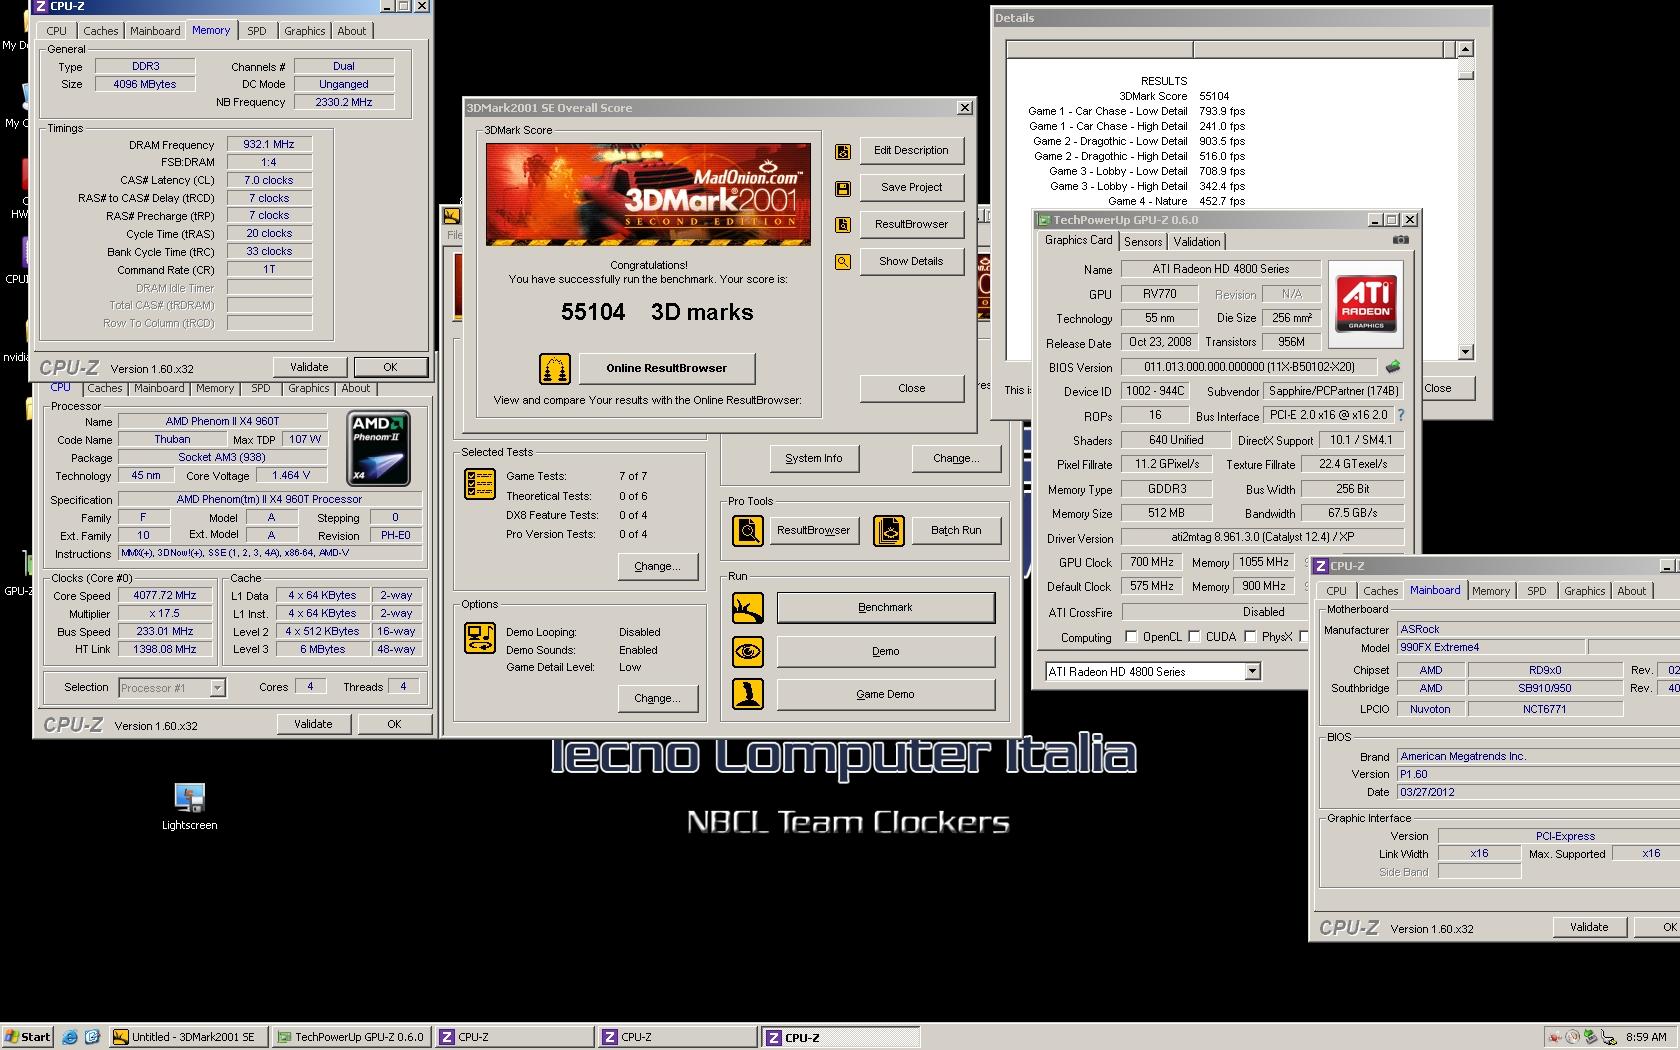
Task: Click the Demo eye icon
Action: pyautogui.click(x=748, y=651)
